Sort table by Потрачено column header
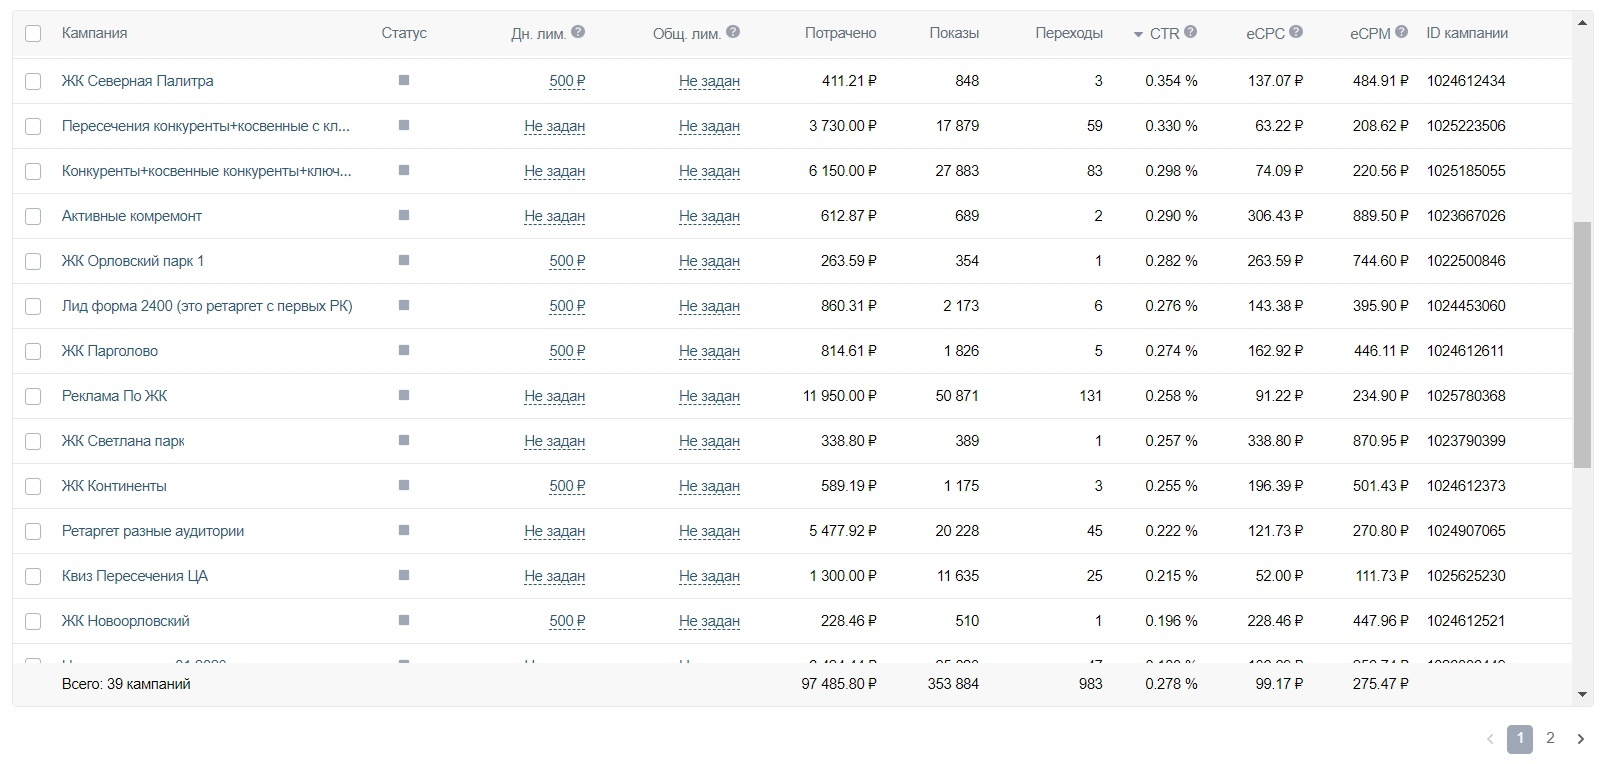The image size is (1608, 764). coord(840,33)
